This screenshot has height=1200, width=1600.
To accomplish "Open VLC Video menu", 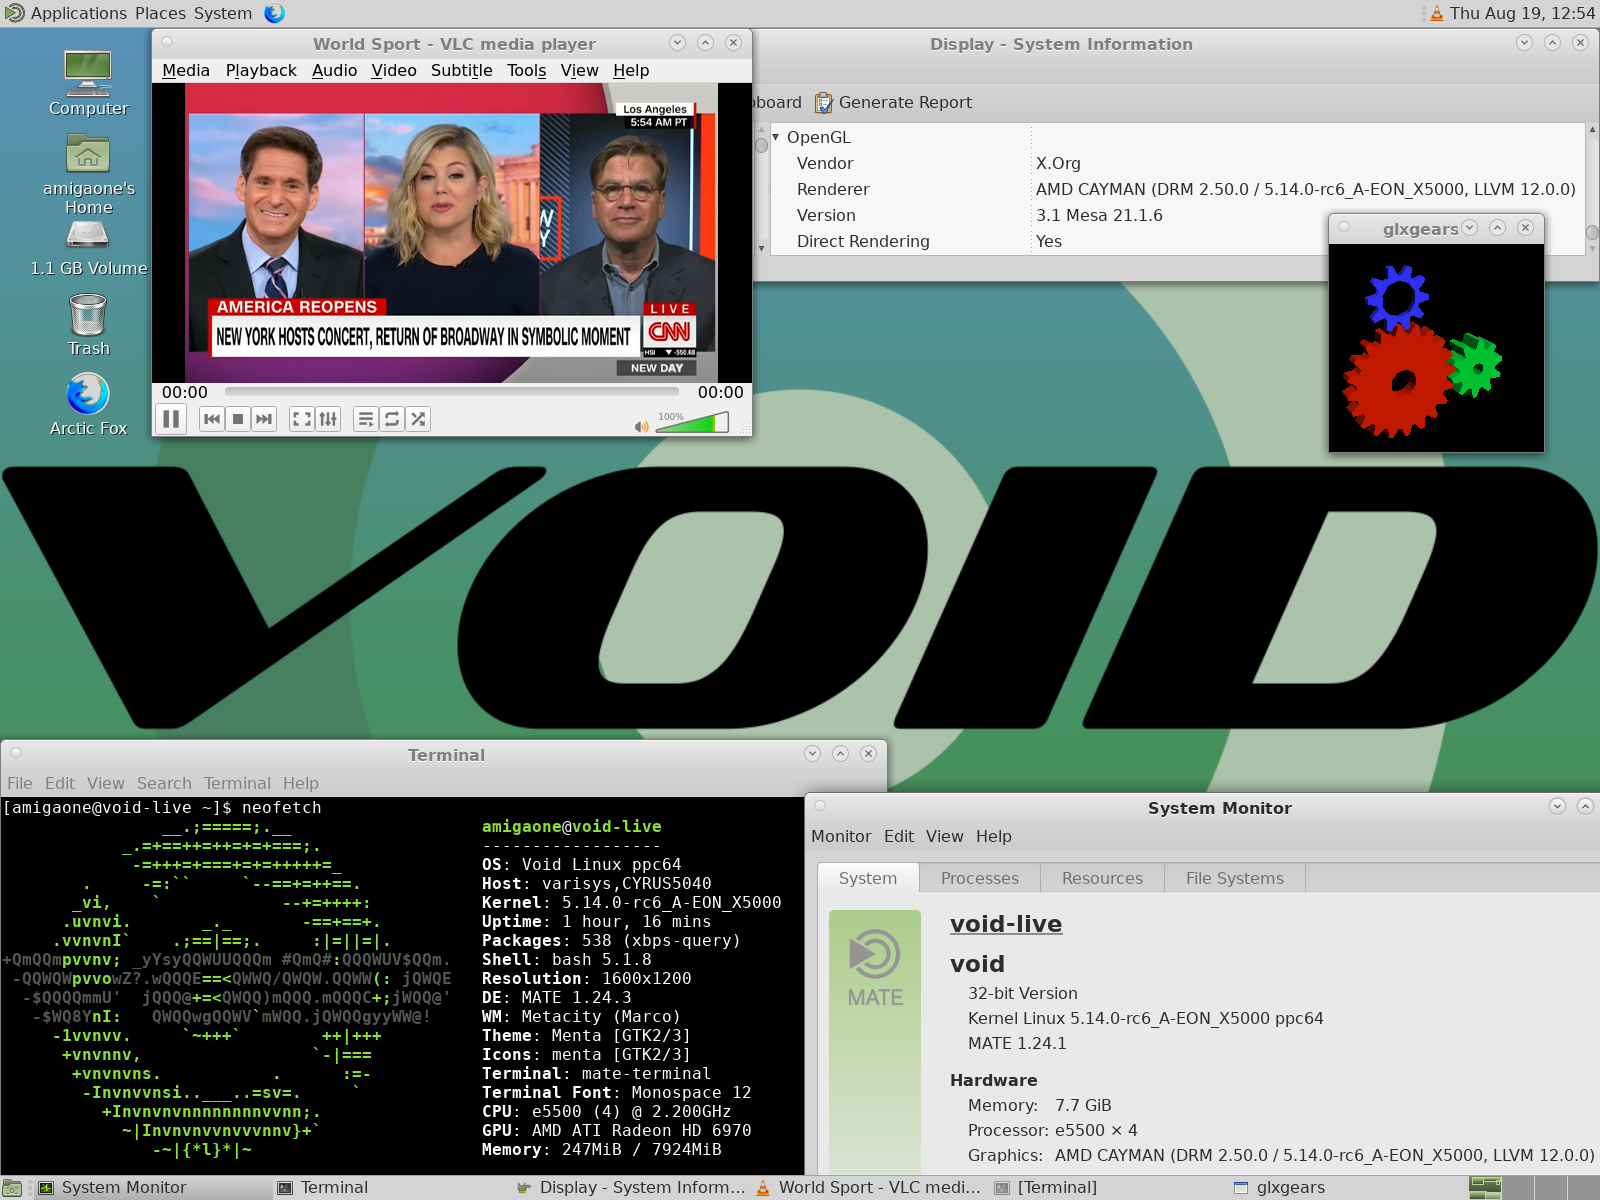I will [x=394, y=70].
